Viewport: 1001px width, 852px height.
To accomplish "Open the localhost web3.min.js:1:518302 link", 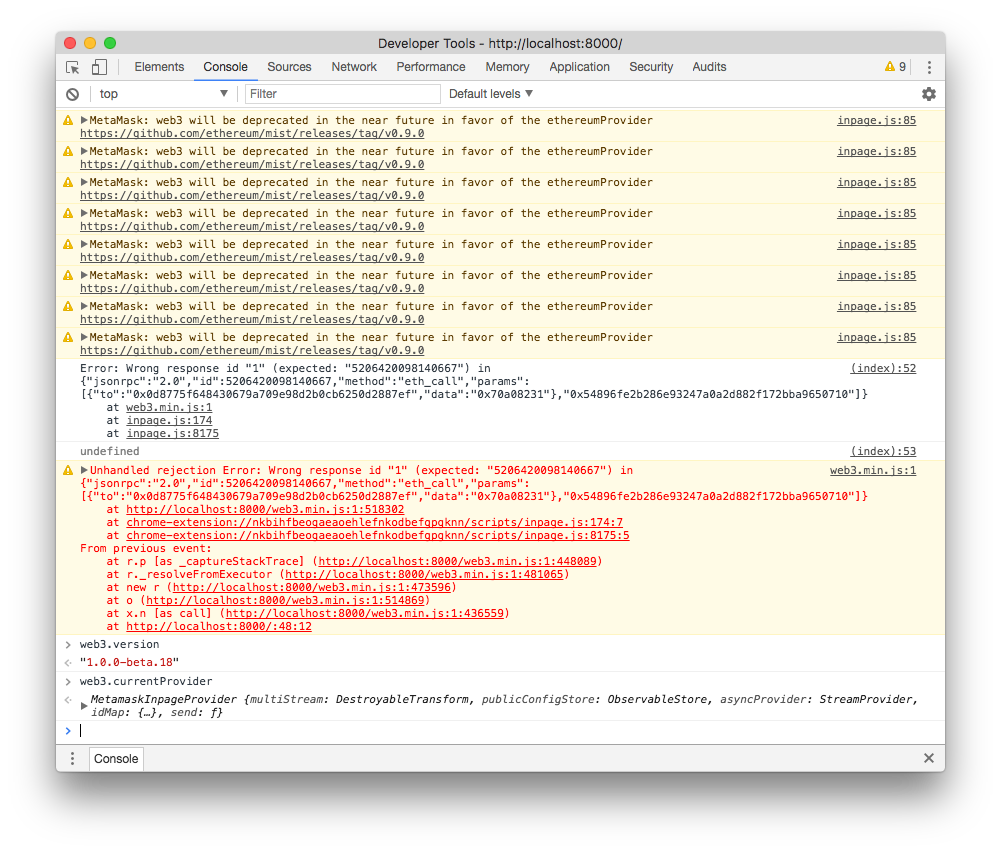I will pos(265,509).
